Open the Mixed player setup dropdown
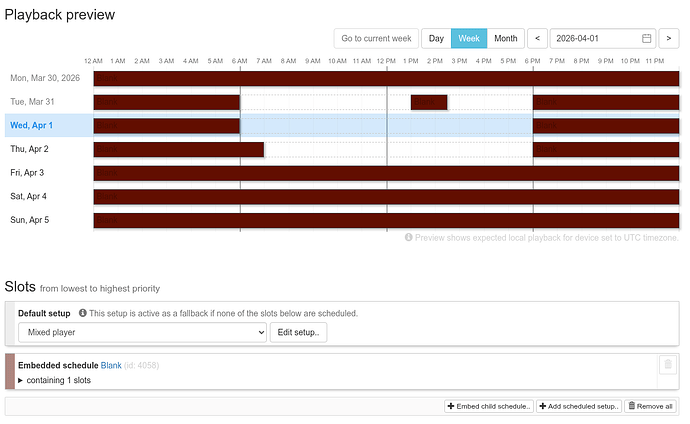 click(141, 332)
